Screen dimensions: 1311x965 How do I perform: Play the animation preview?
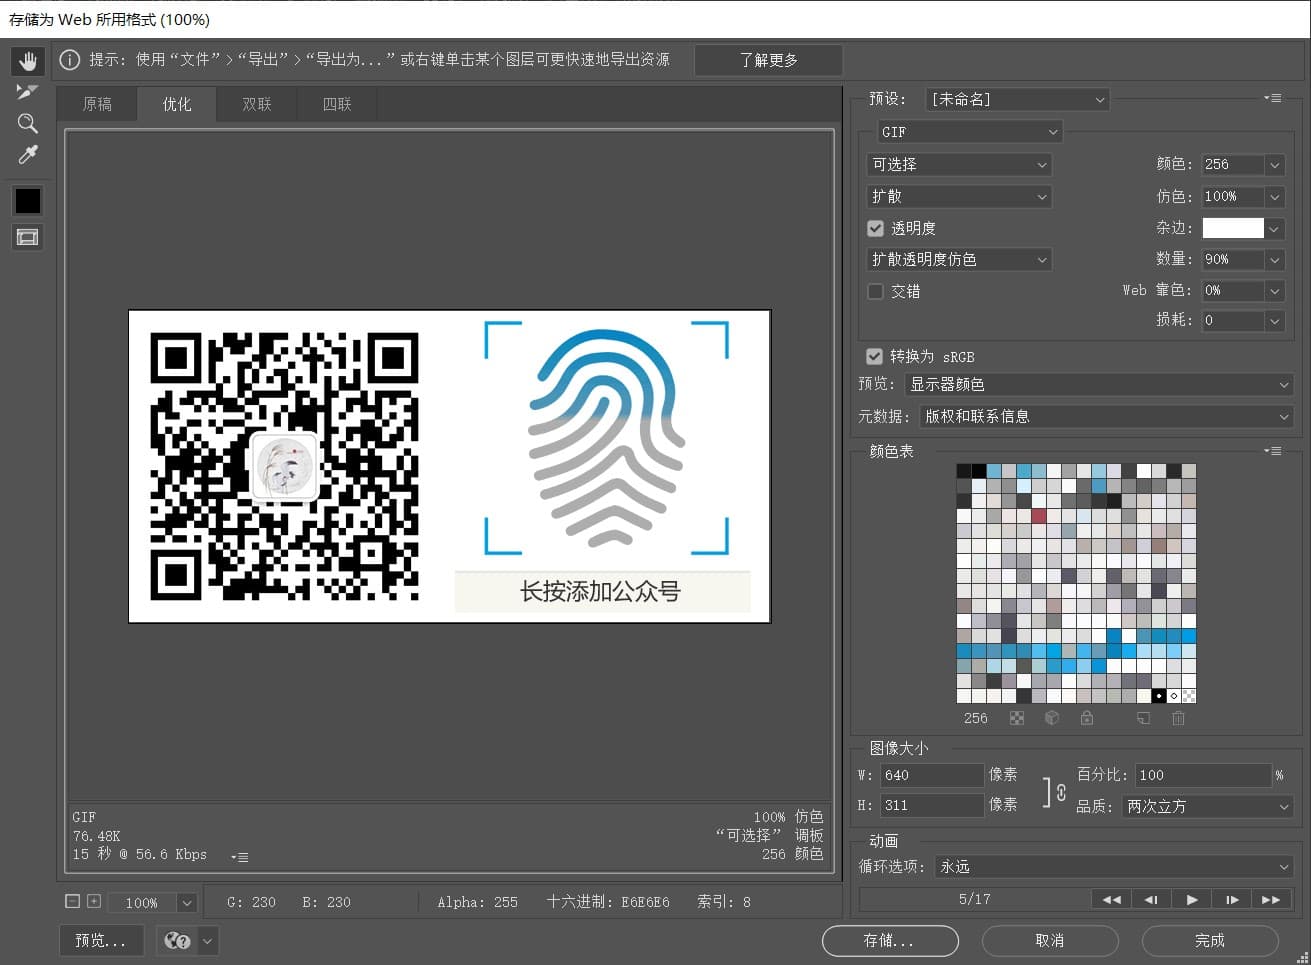point(1191,900)
